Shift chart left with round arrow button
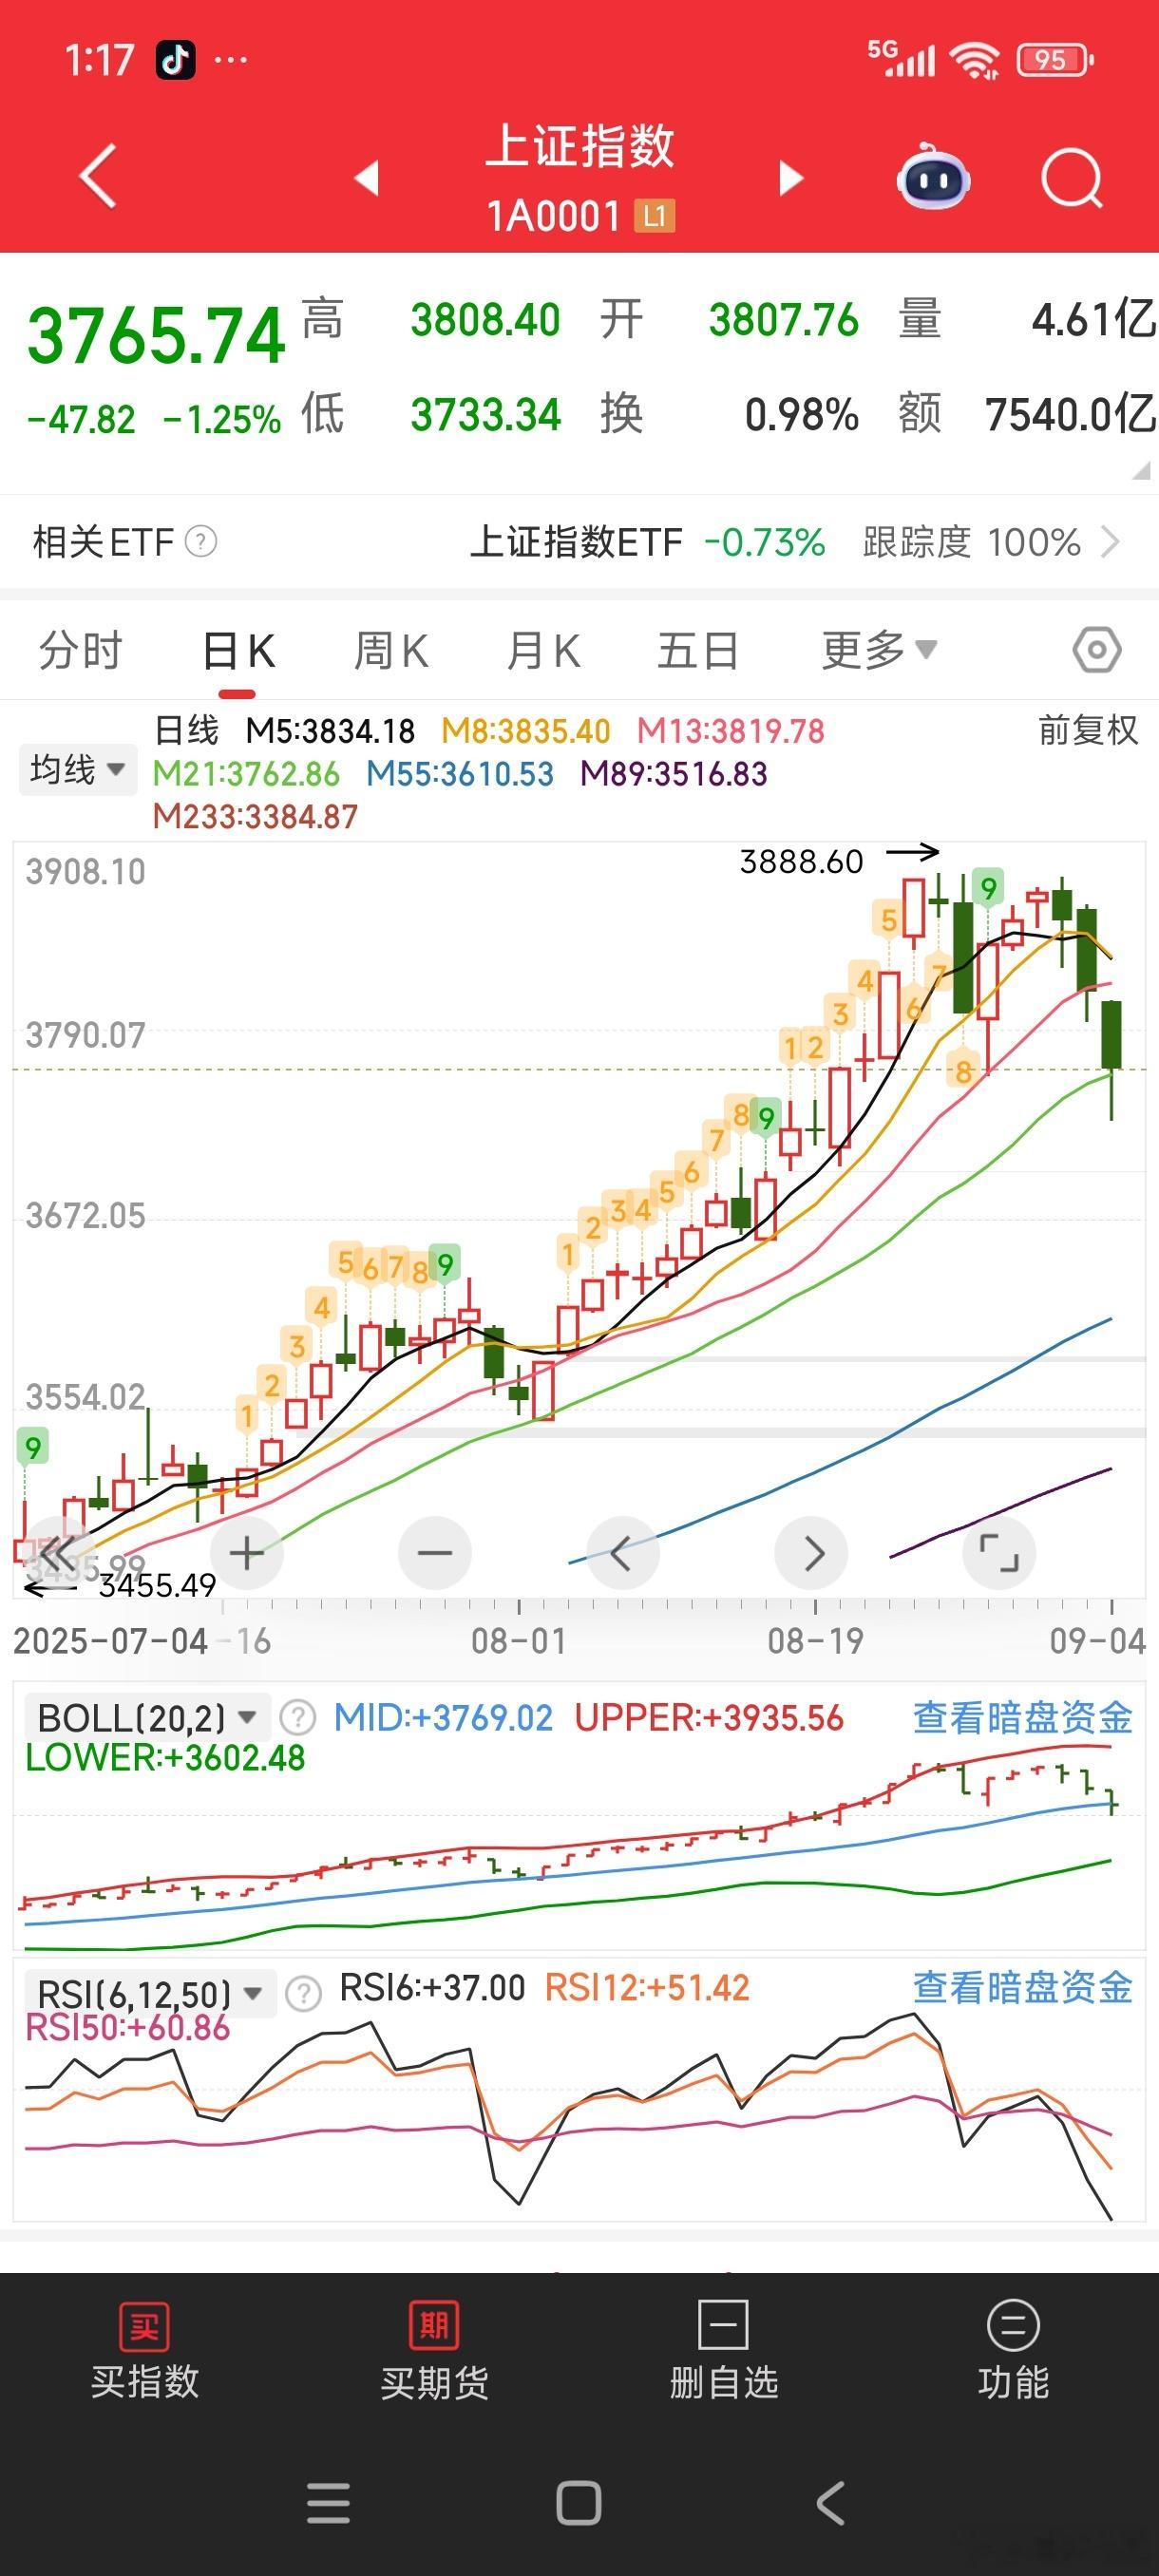 [x=623, y=1553]
